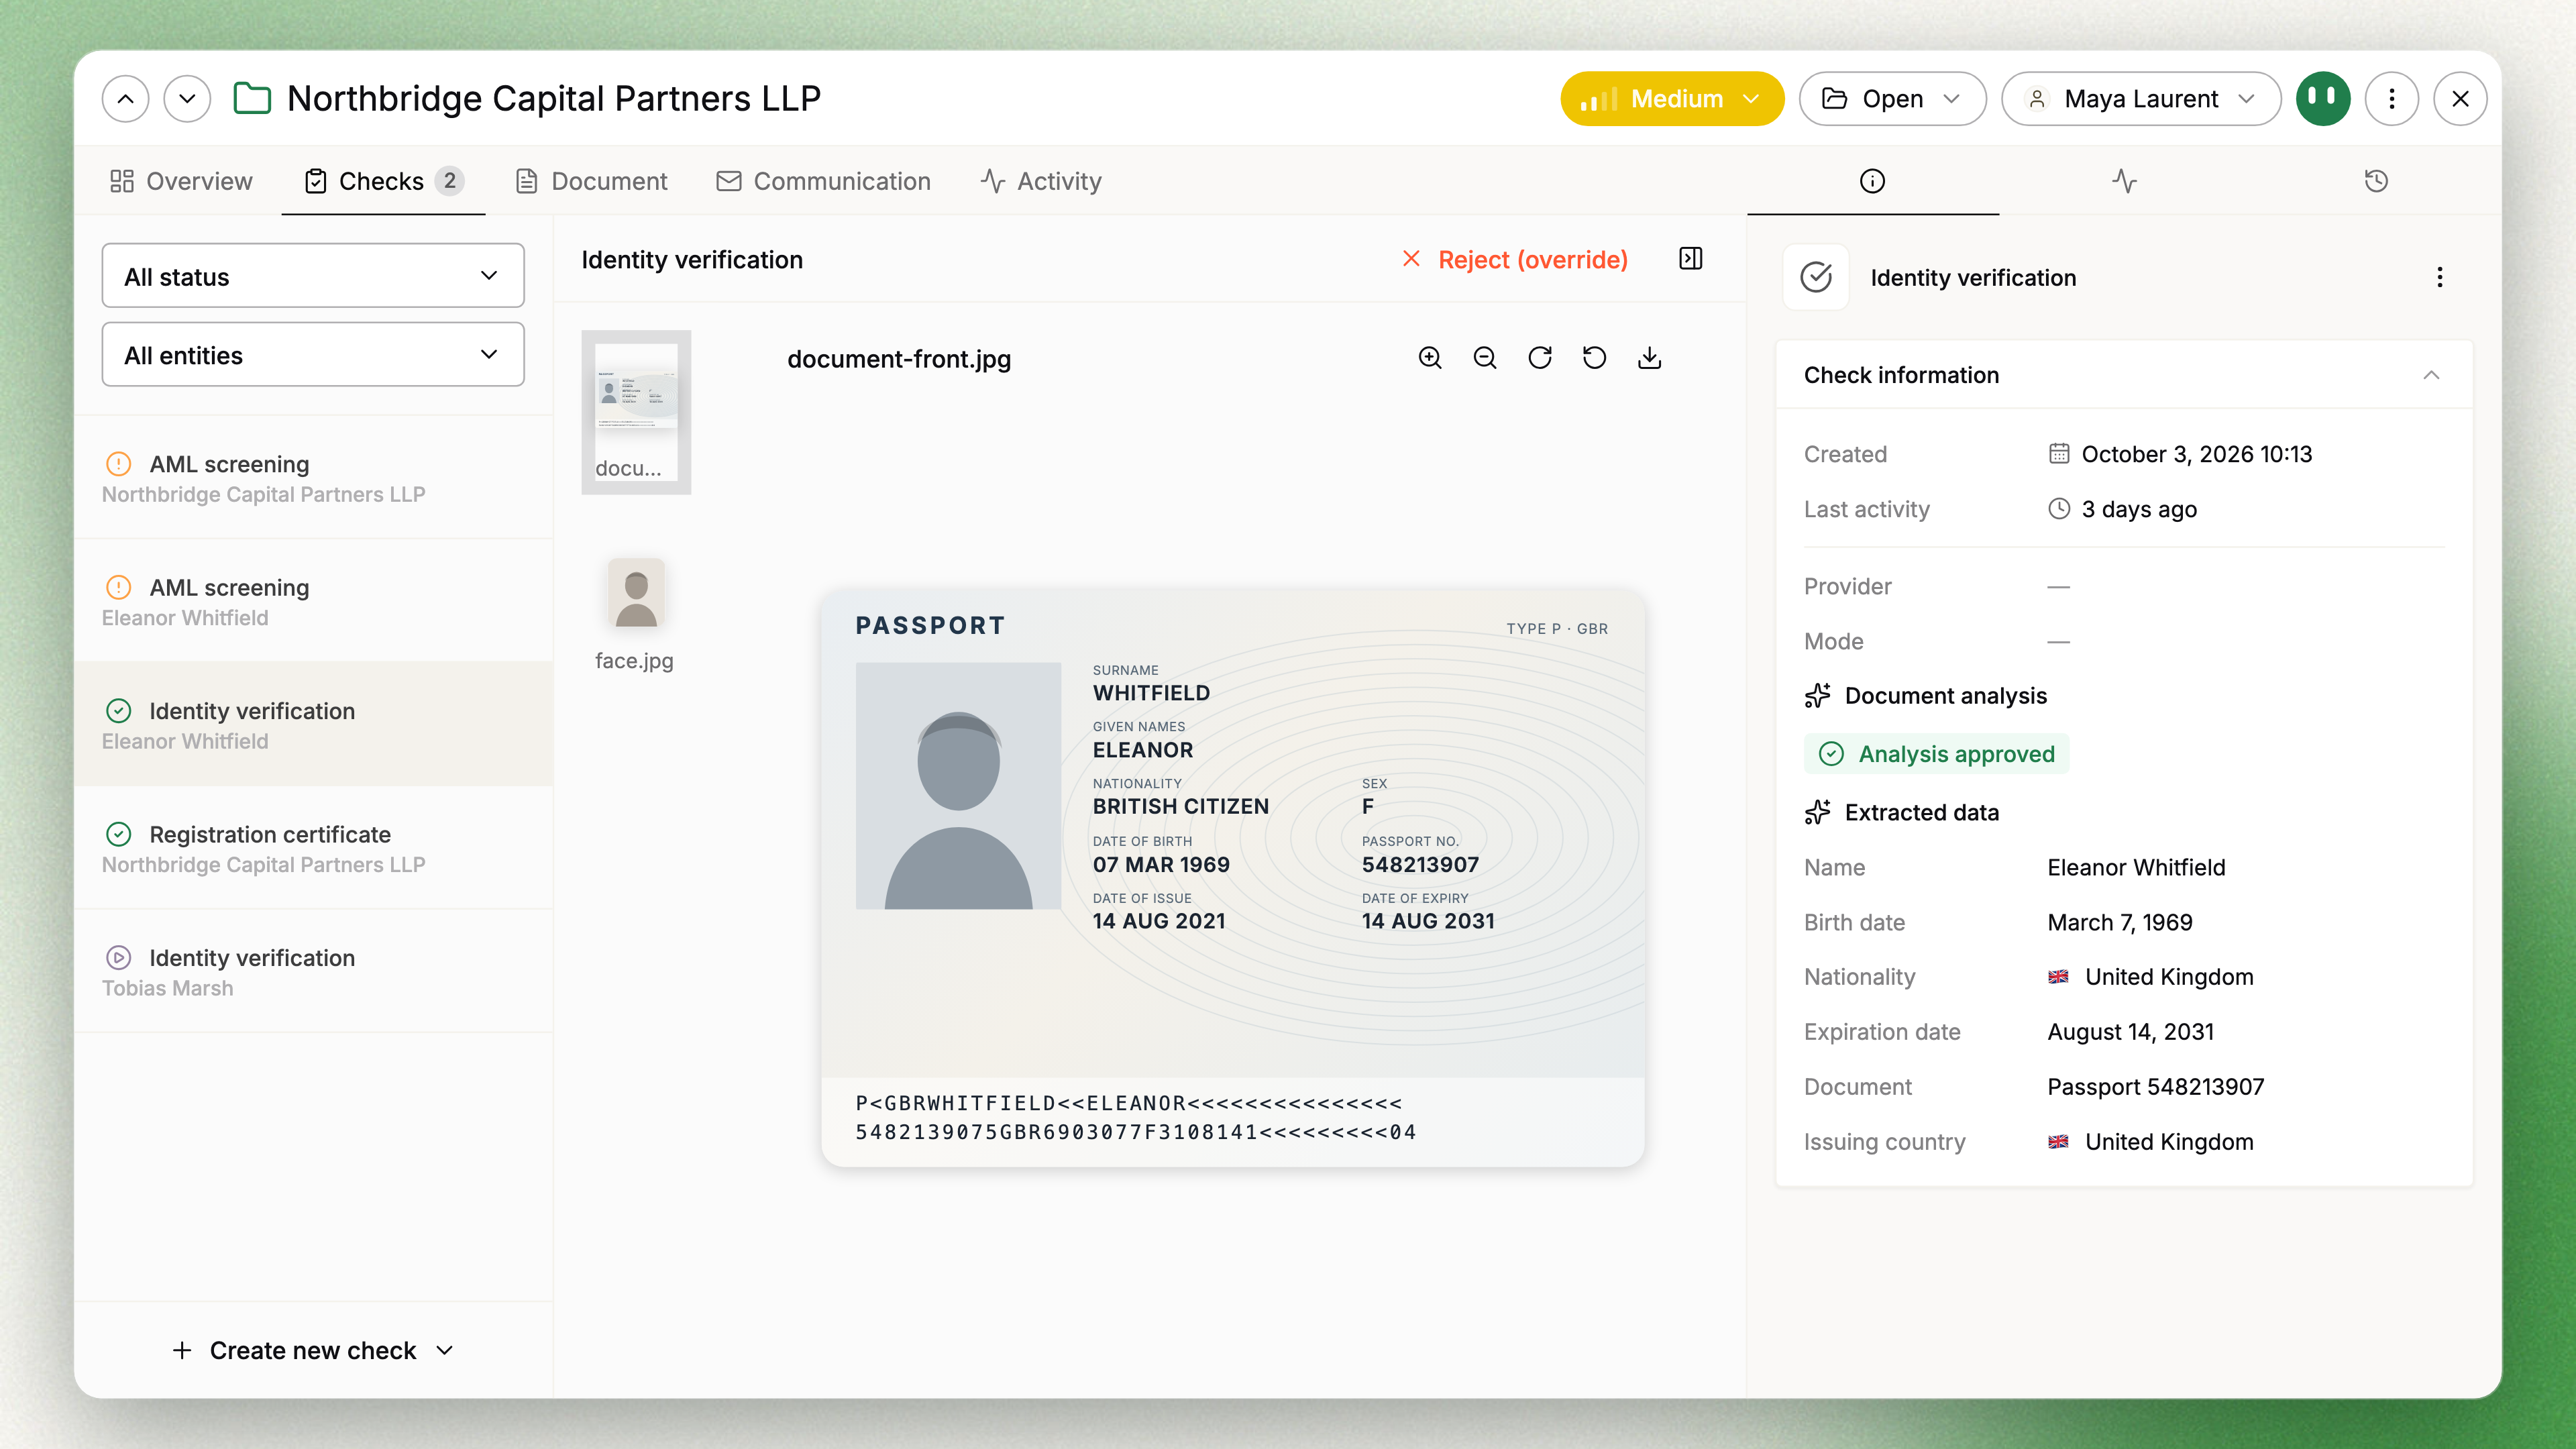
Task: Rotate document image clockwise
Action: 1540,358
